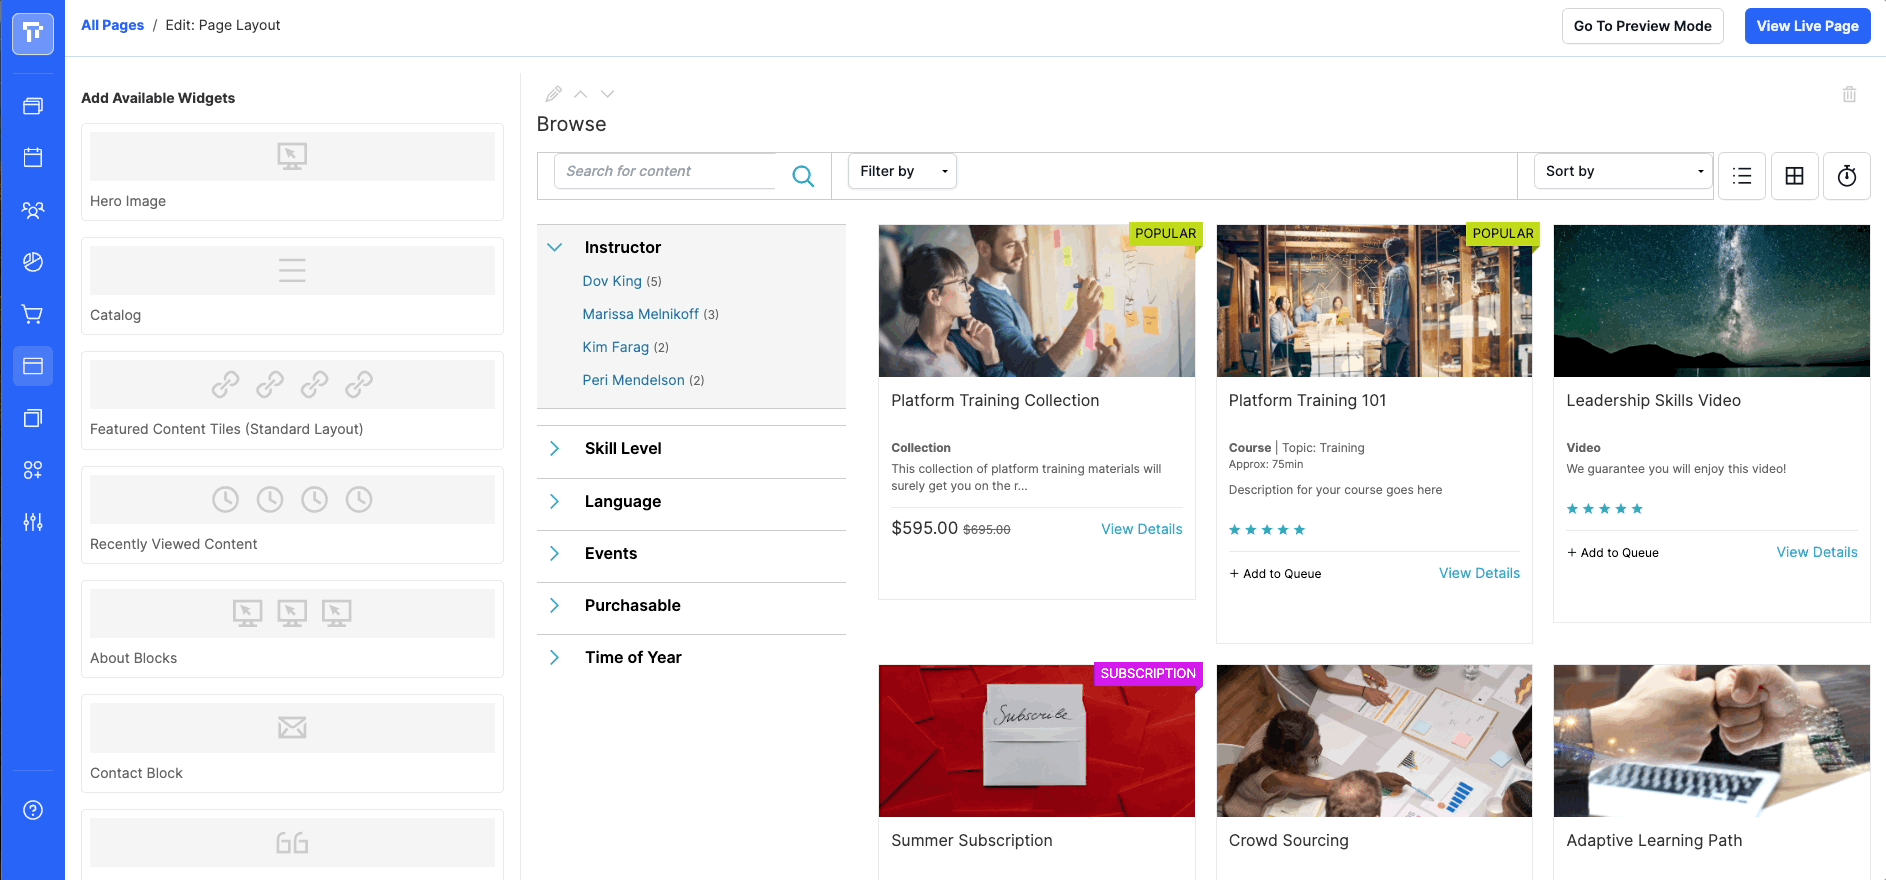The image size is (1886, 880).
Task: Open the content cards sidebar icon
Action: click(x=33, y=106)
